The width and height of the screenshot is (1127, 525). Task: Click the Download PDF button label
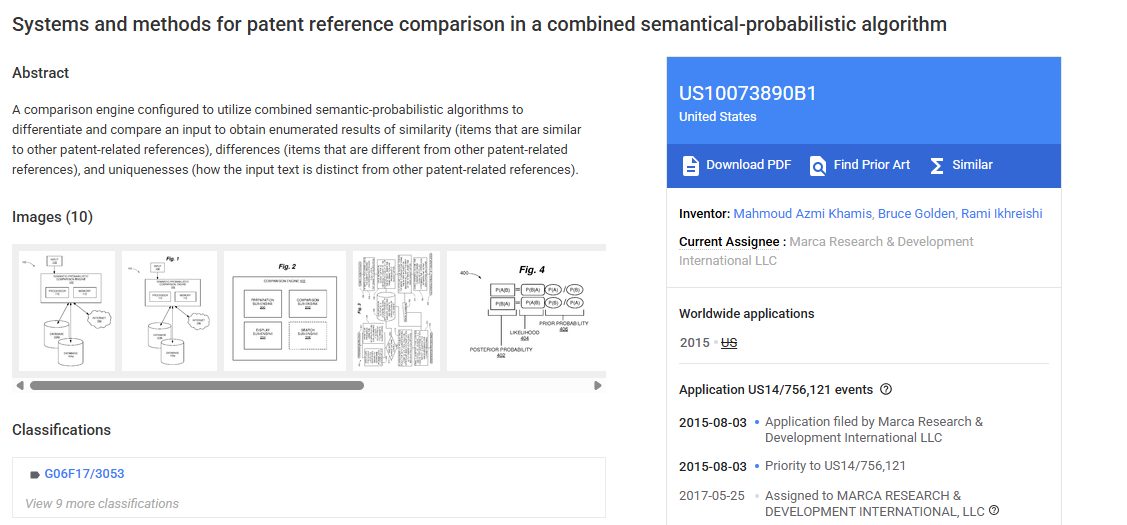coord(748,165)
